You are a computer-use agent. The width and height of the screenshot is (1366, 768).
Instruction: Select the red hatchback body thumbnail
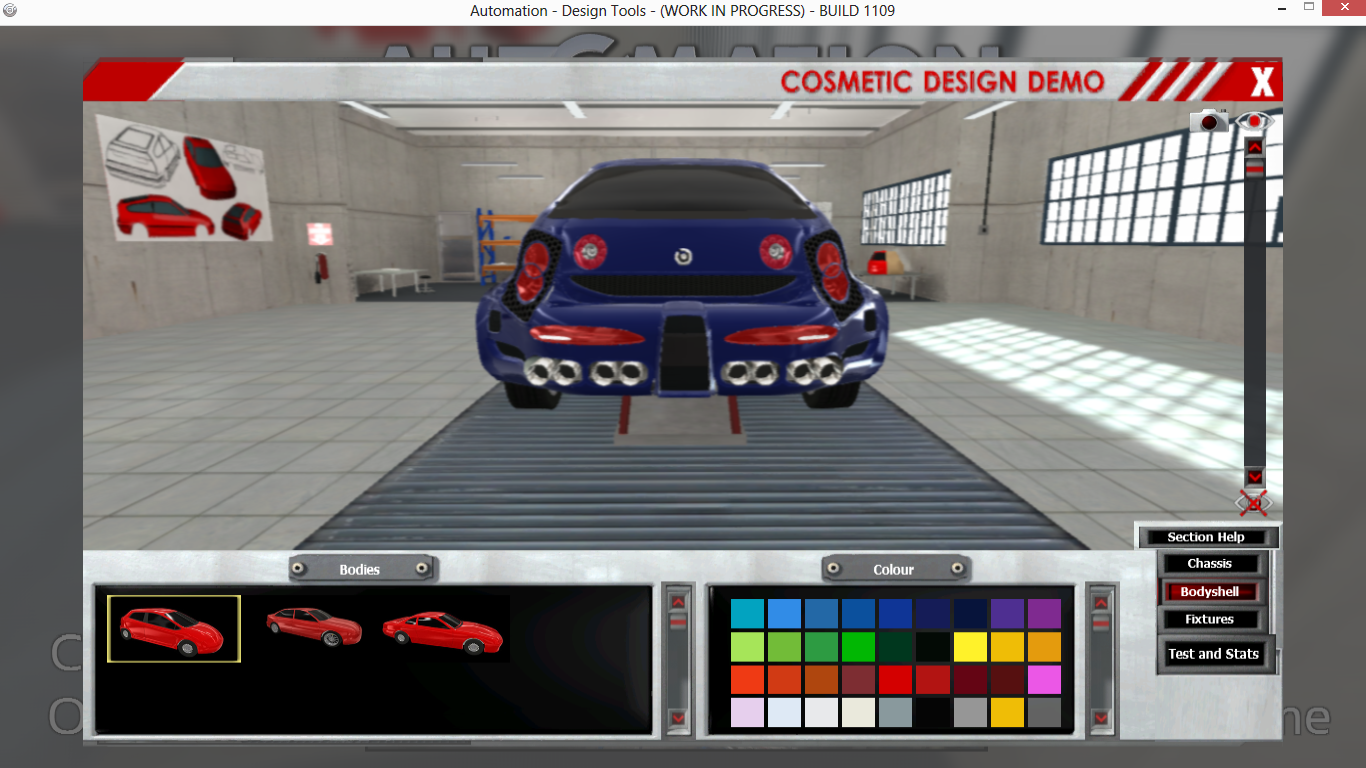click(174, 629)
